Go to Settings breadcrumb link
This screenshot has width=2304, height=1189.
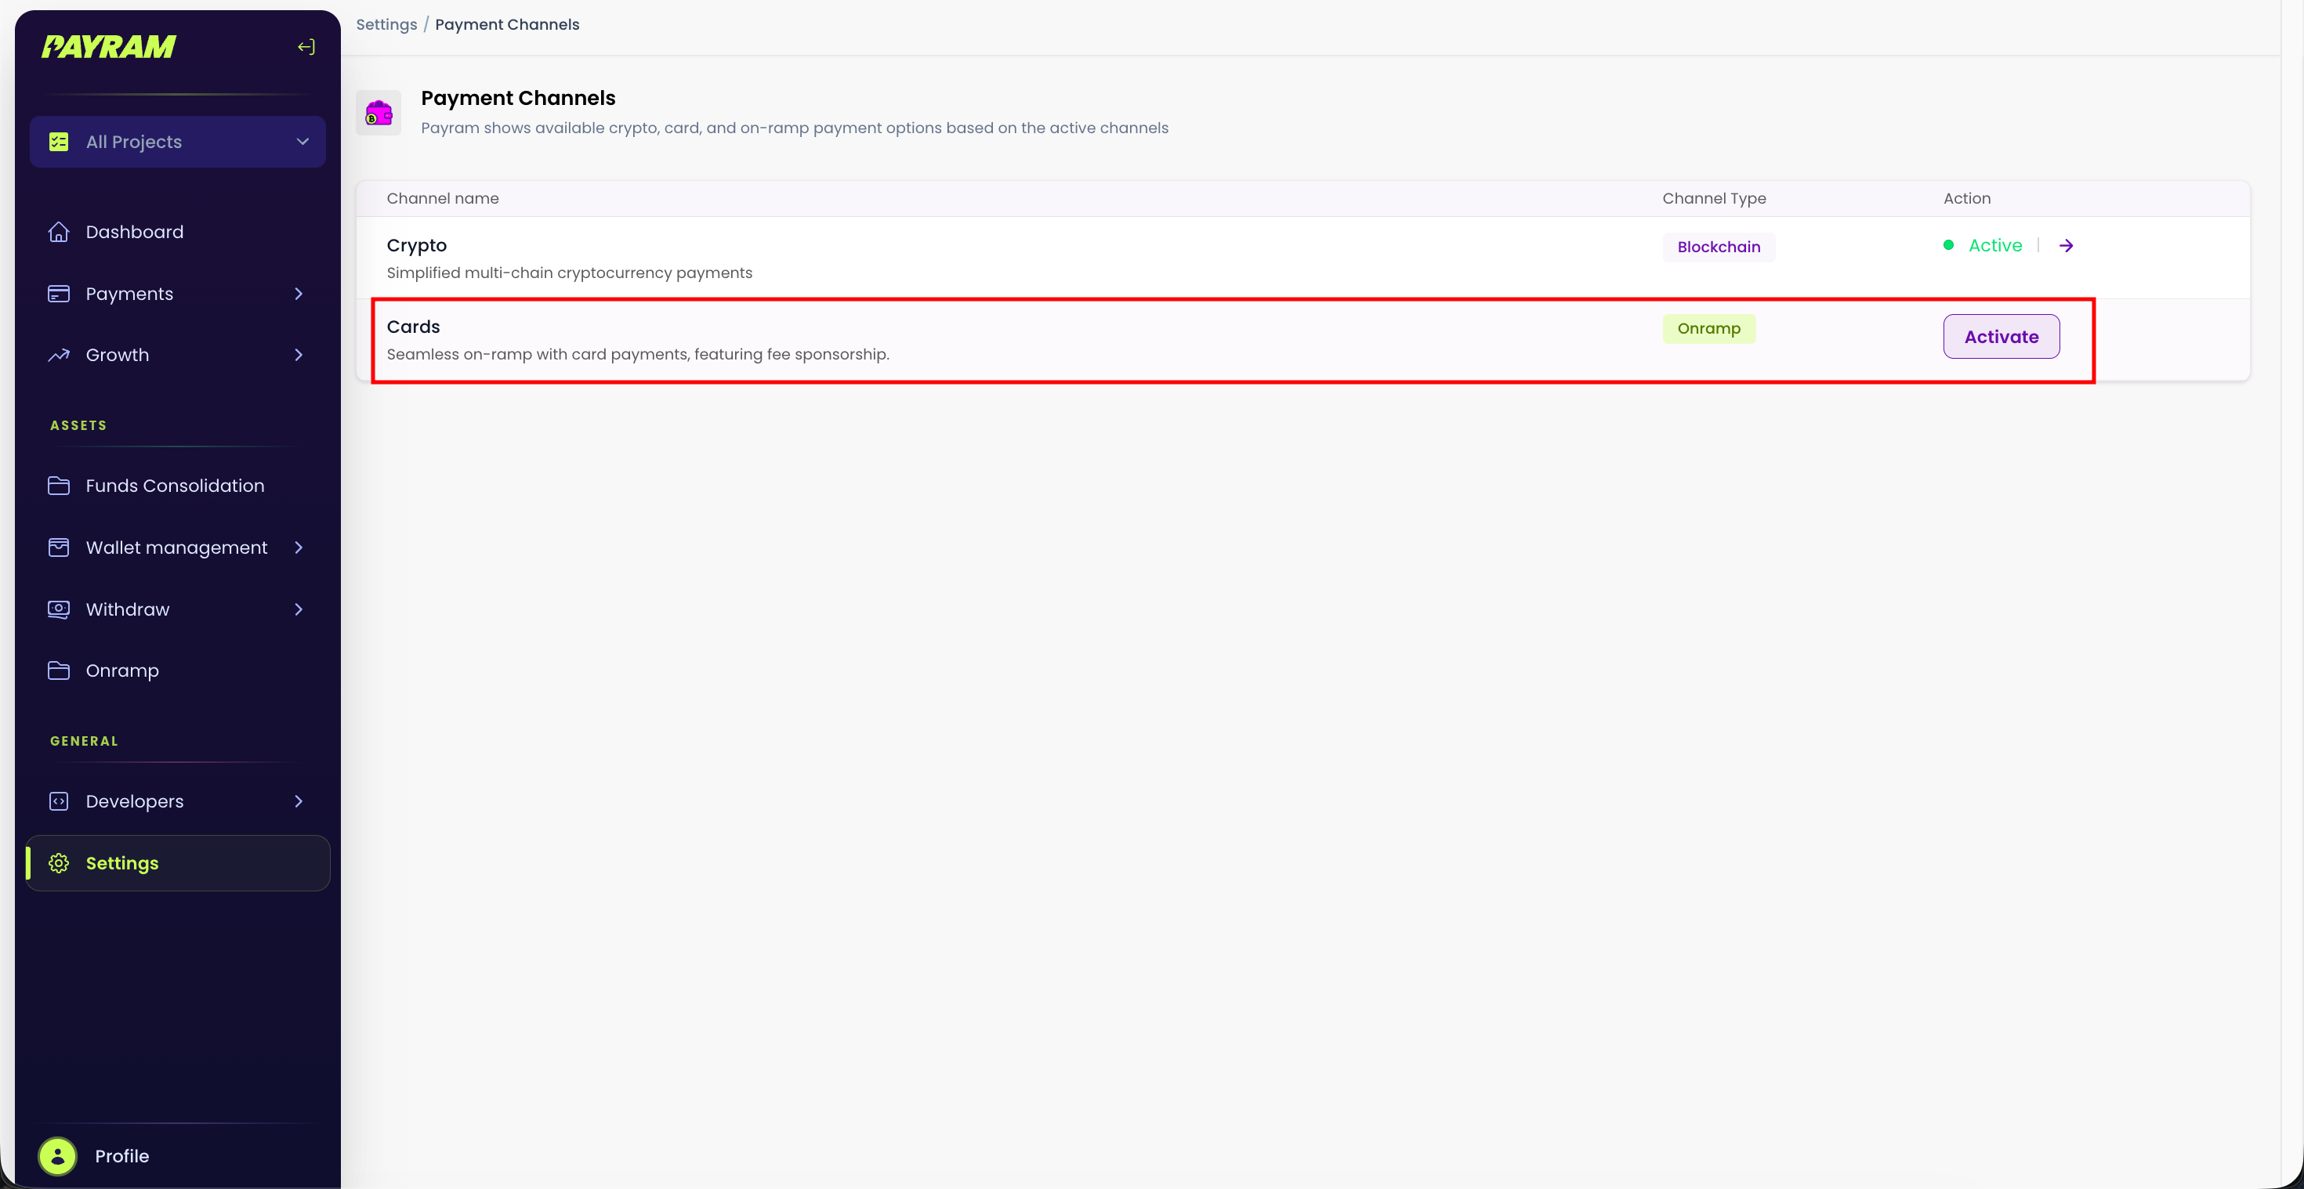(386, 25)
